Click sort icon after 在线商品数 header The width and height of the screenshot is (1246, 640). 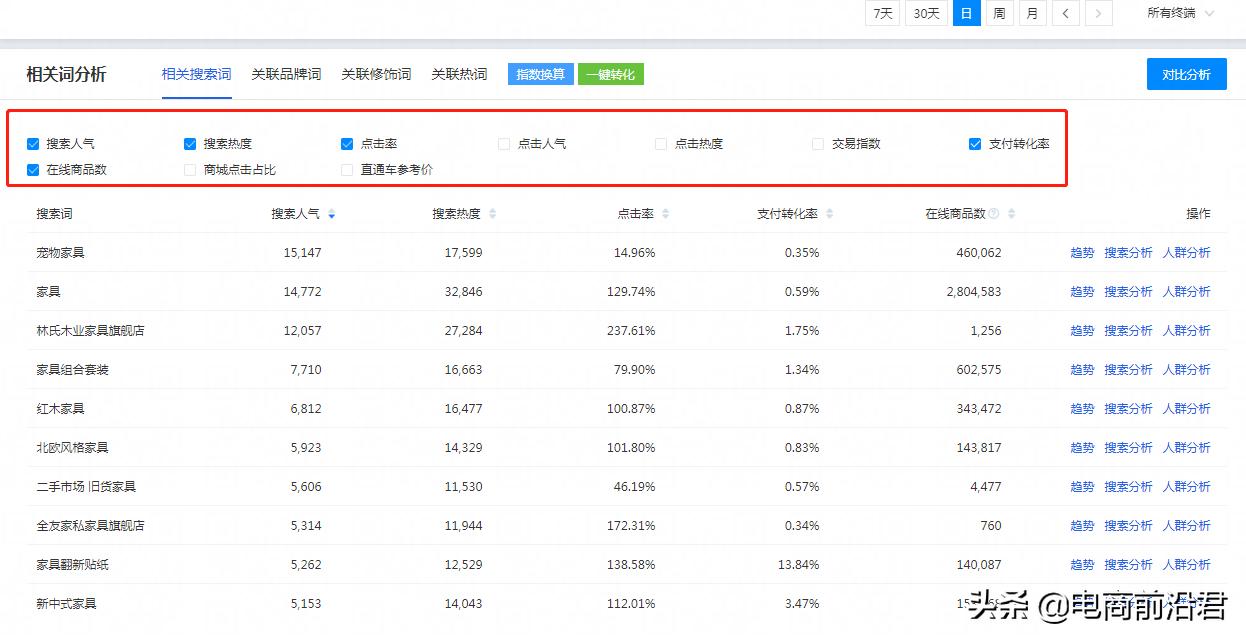click(x=1011, y=214)
